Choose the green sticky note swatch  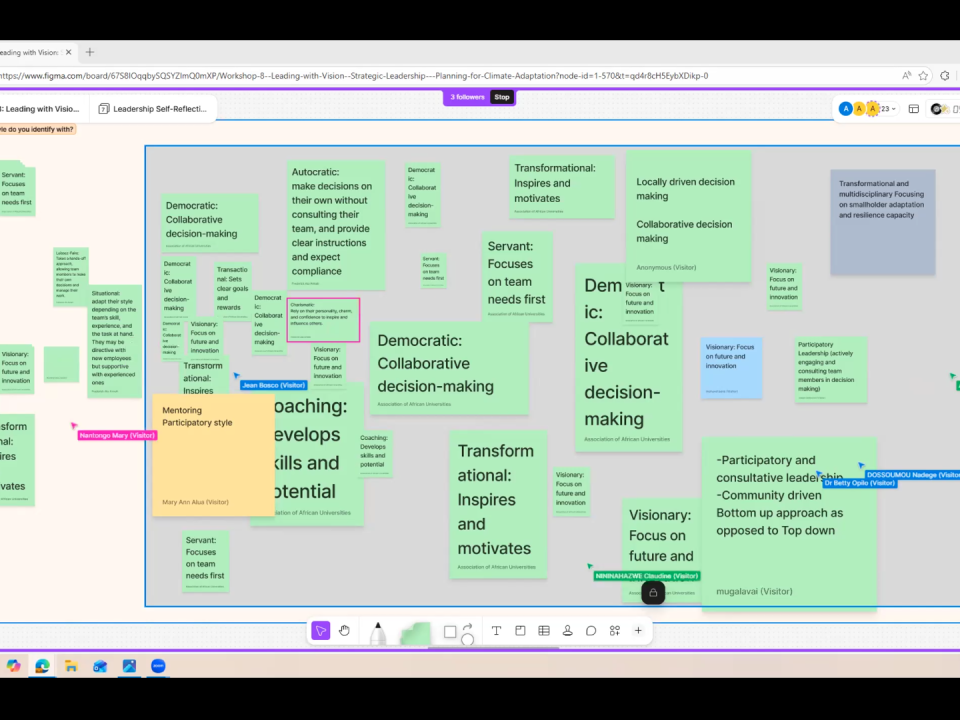(x=415, y=633)
